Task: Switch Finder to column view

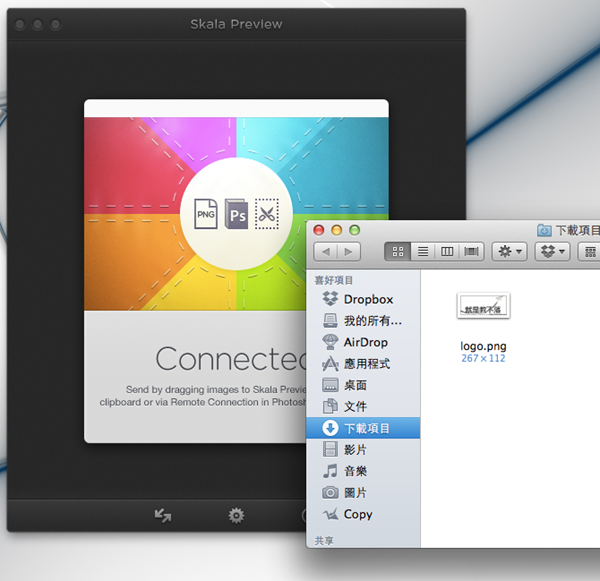Action: pos(447,251)
